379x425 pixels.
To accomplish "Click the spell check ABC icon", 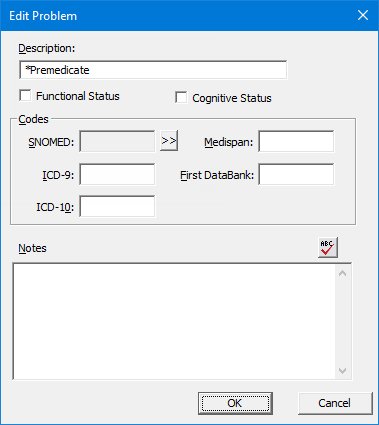I will (x=328, y=247).
